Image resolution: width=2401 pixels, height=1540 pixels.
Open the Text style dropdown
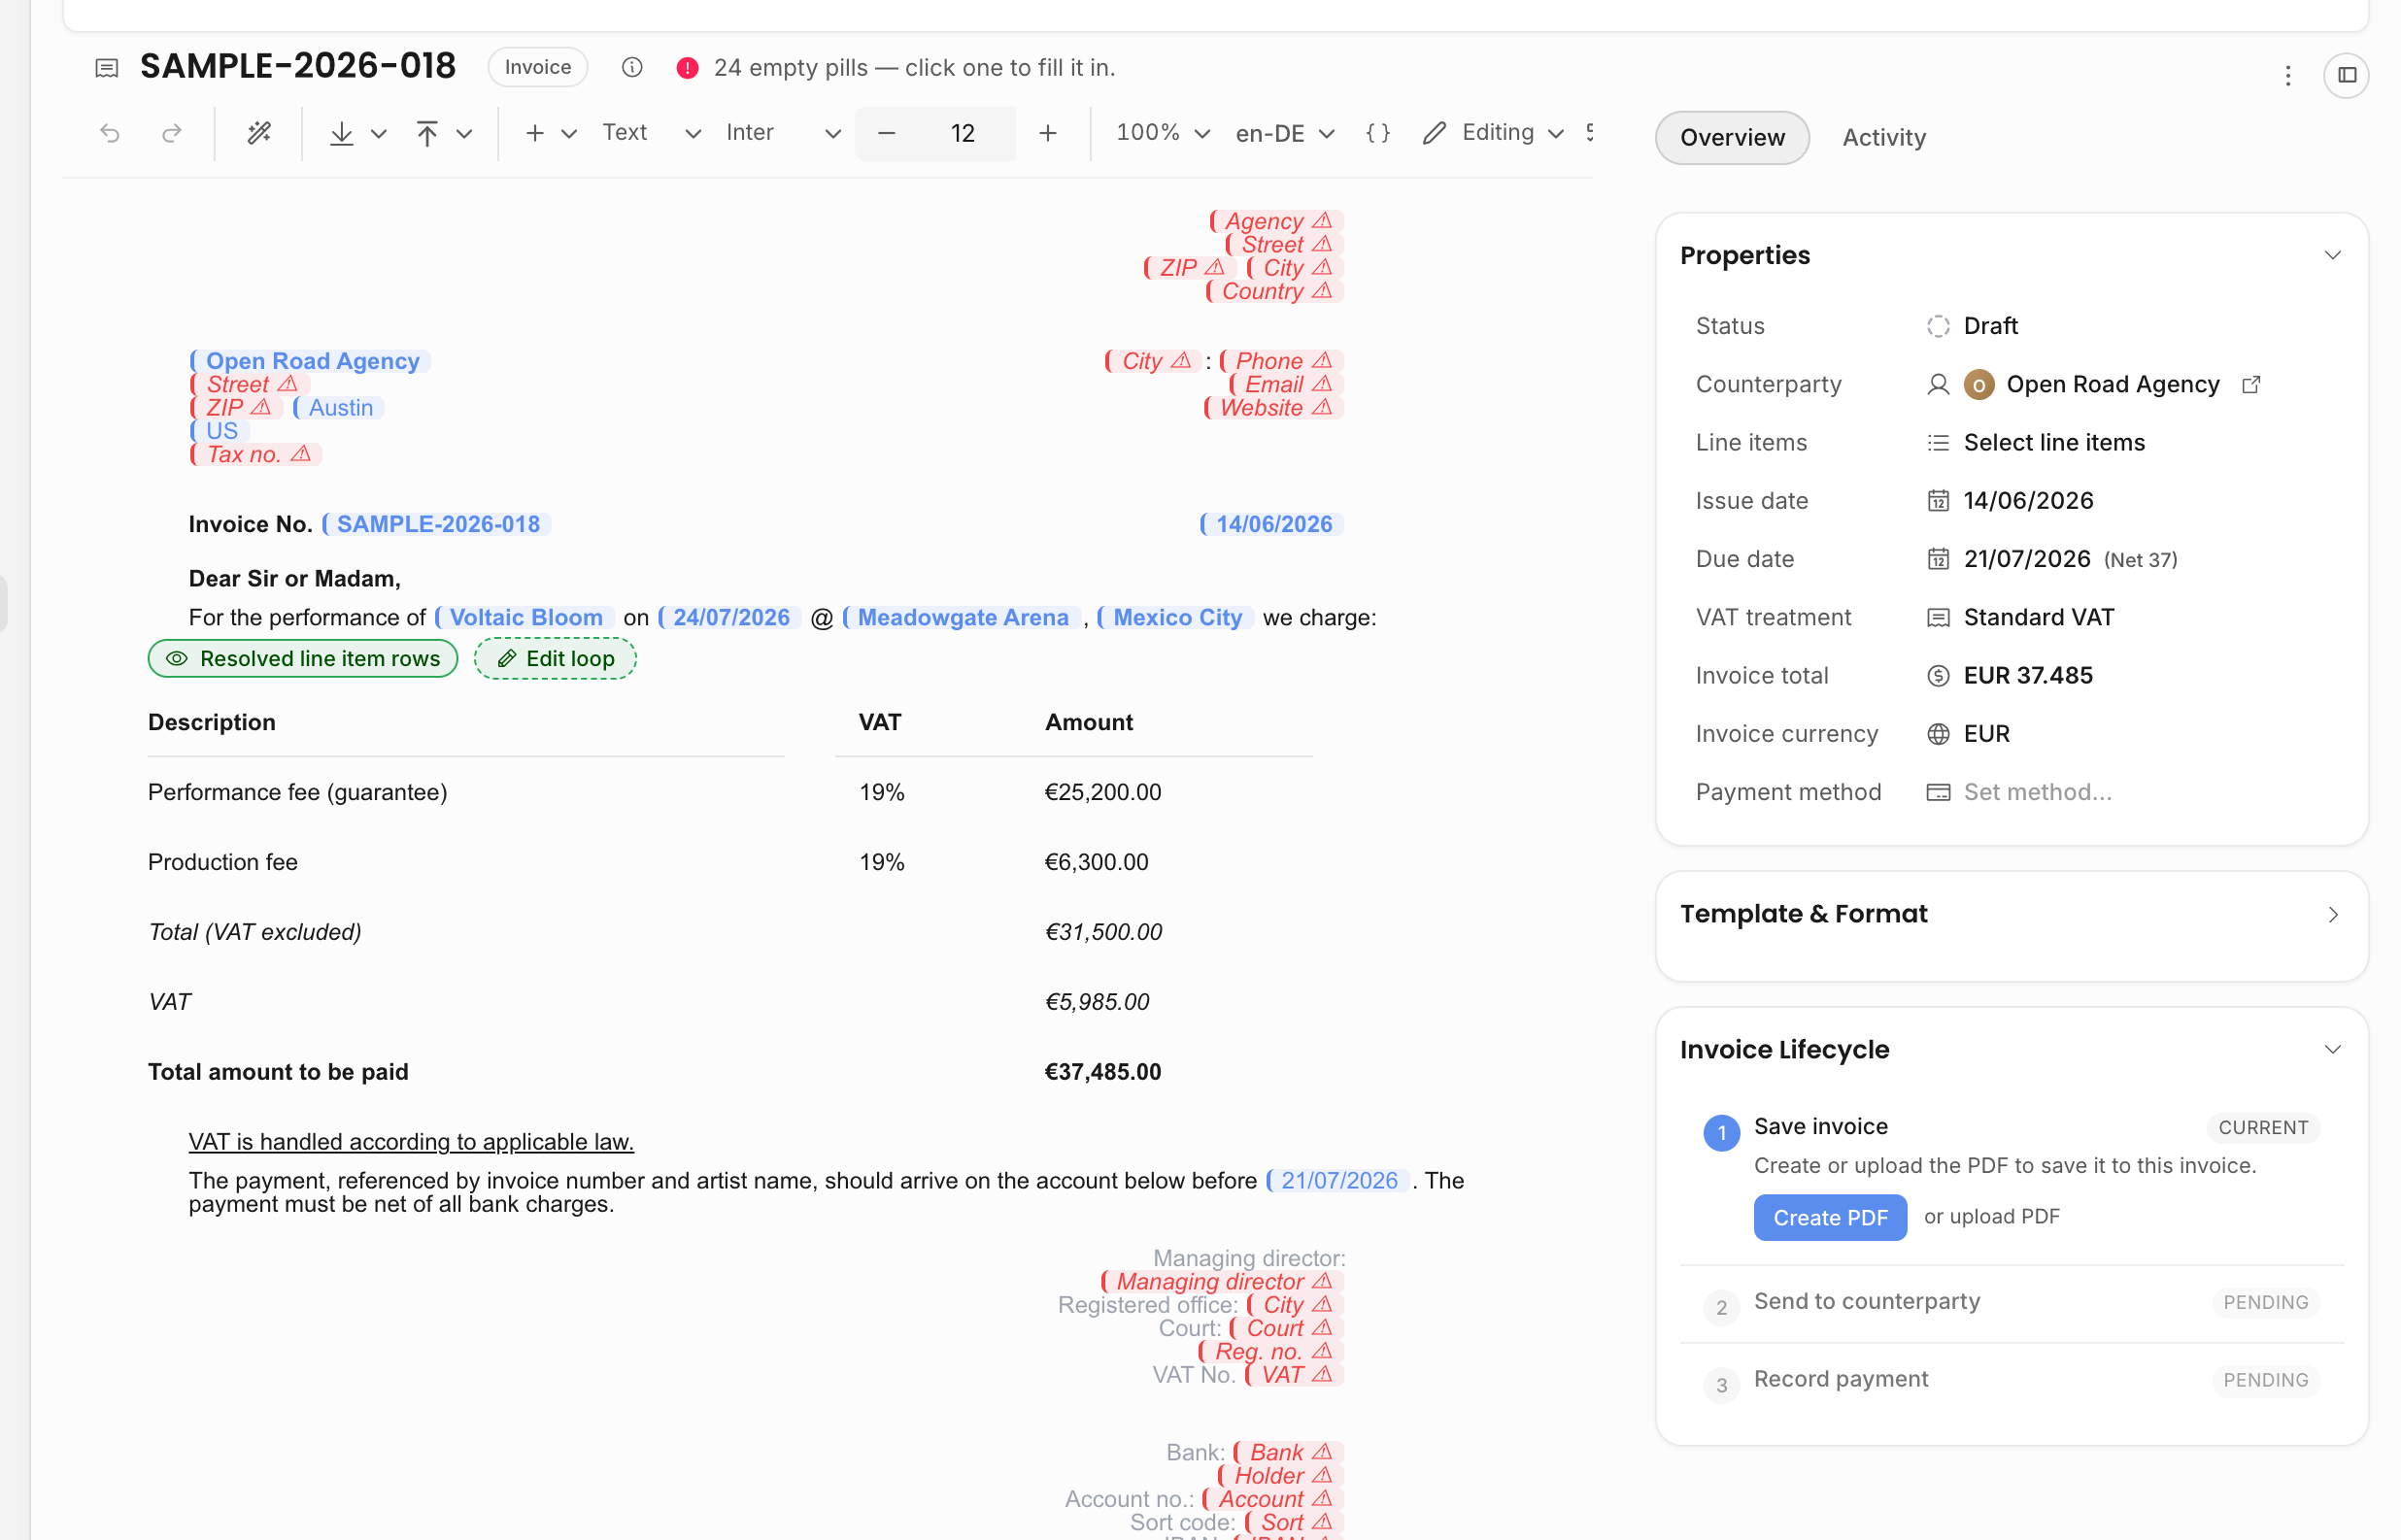(x=651, y=133)
